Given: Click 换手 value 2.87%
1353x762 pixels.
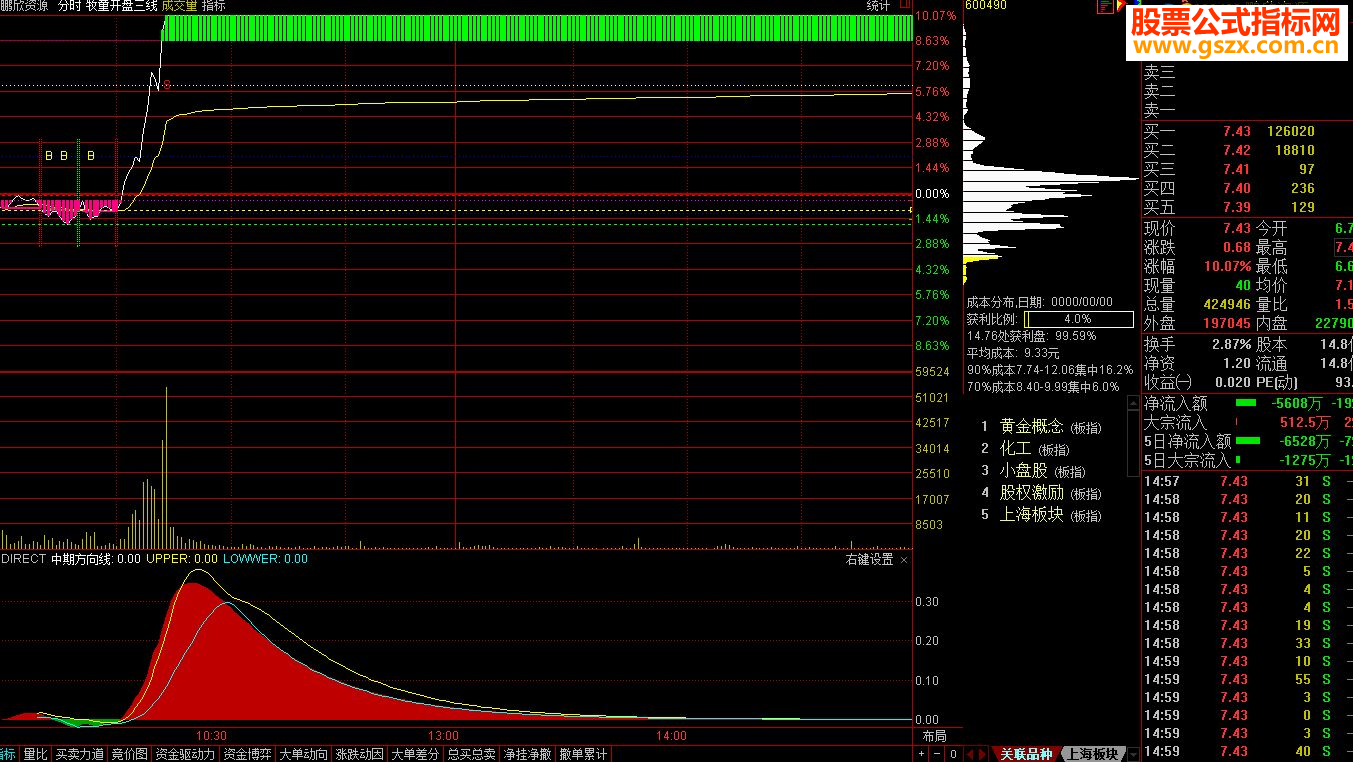Looking at the screenshot, I should coord(1231,344).
